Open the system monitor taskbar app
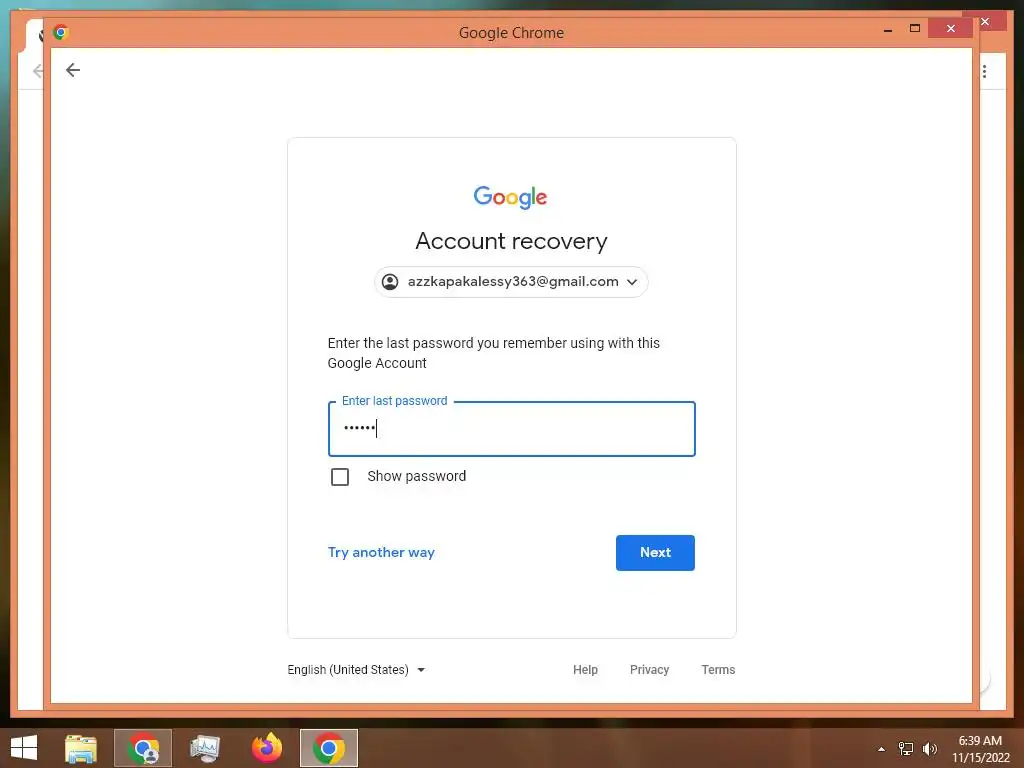 pyautogui.click(x=205, y=748)
